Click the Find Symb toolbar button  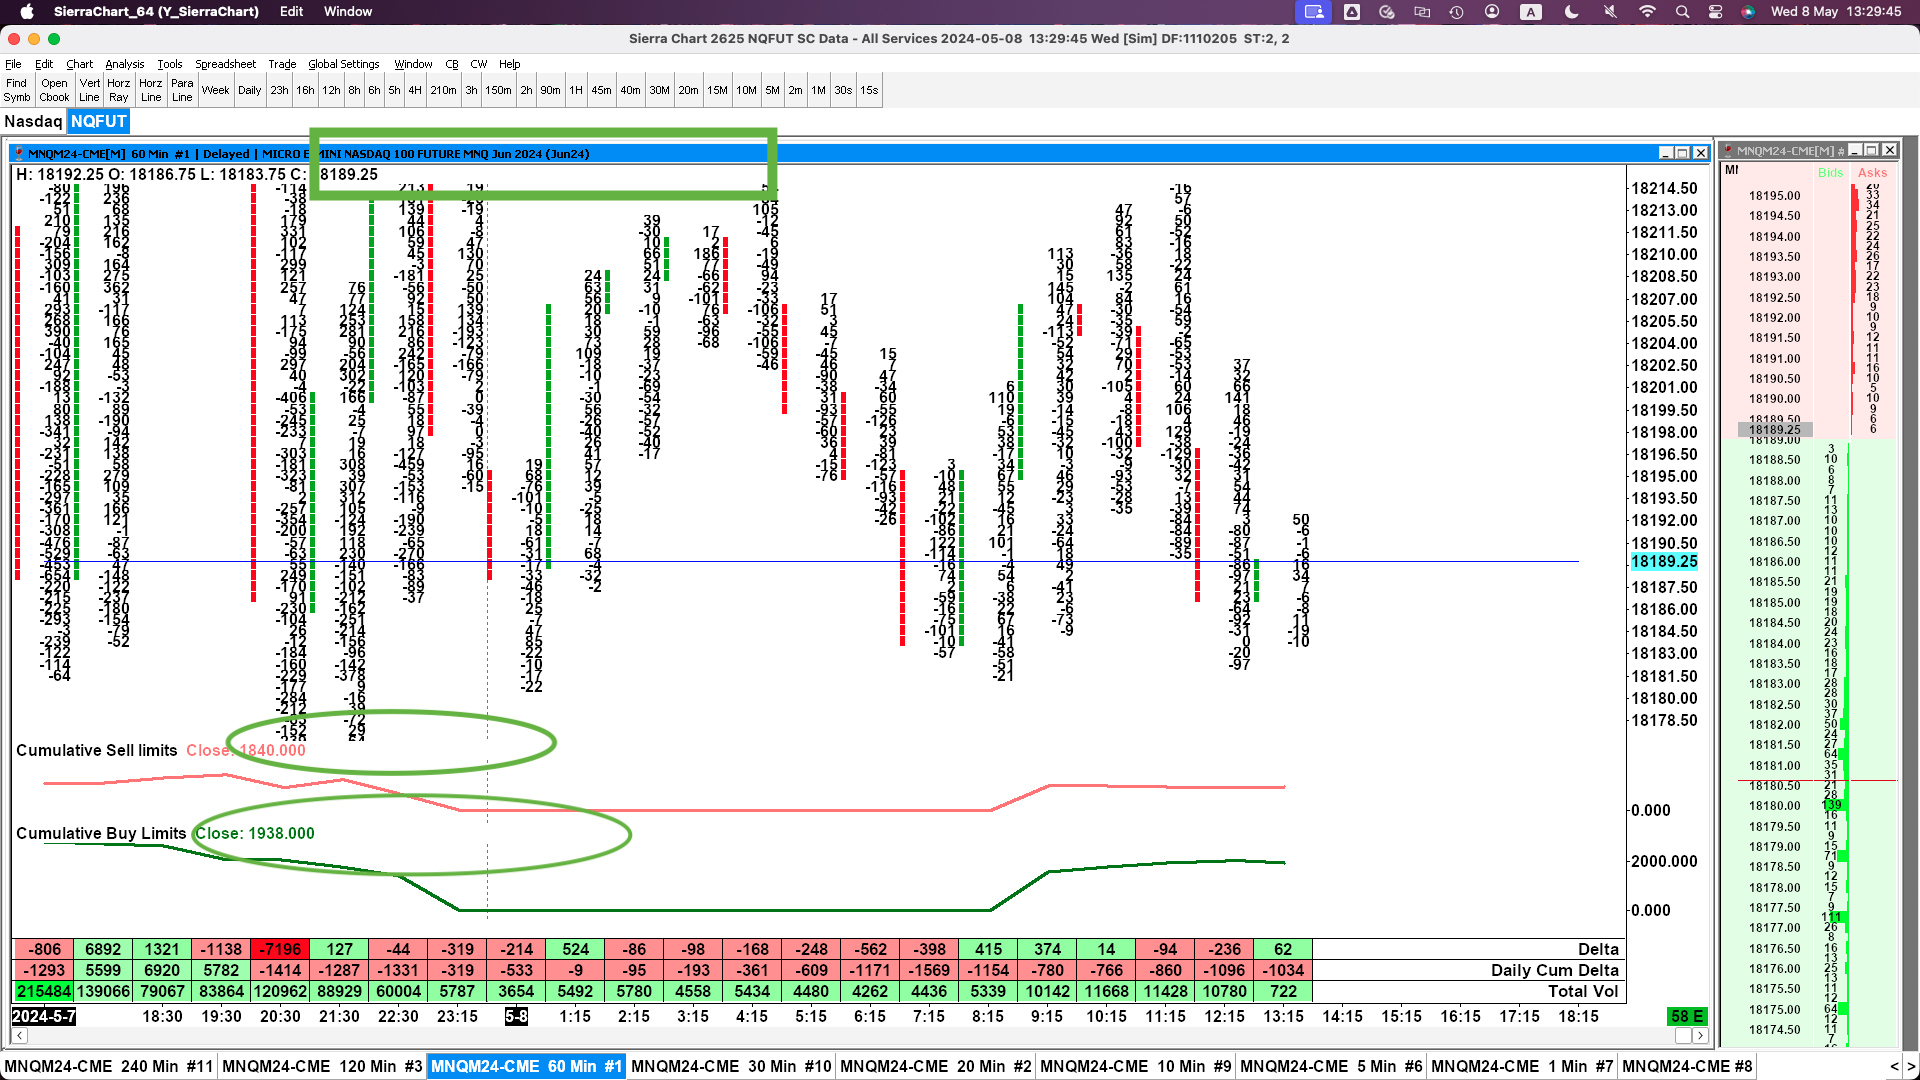[x=16, y=90]
